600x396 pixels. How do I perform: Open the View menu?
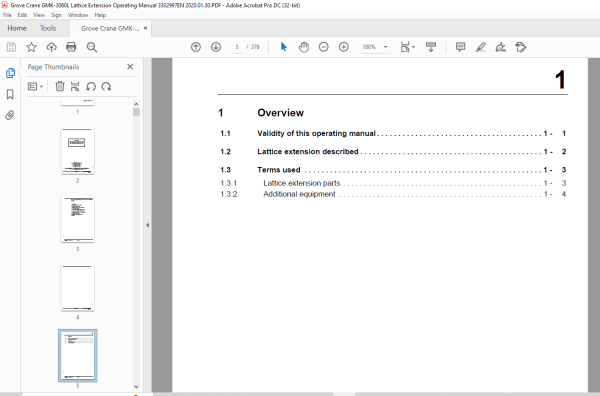point(39,15)
